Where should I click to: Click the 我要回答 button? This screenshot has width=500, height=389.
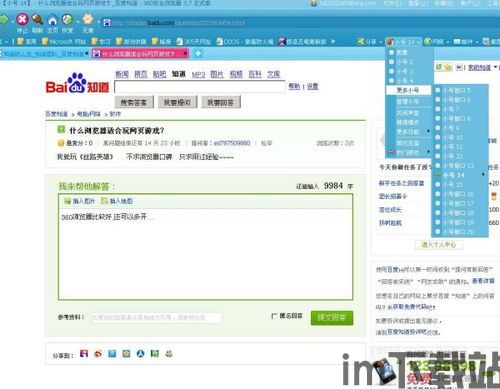(x=221, y=102)
